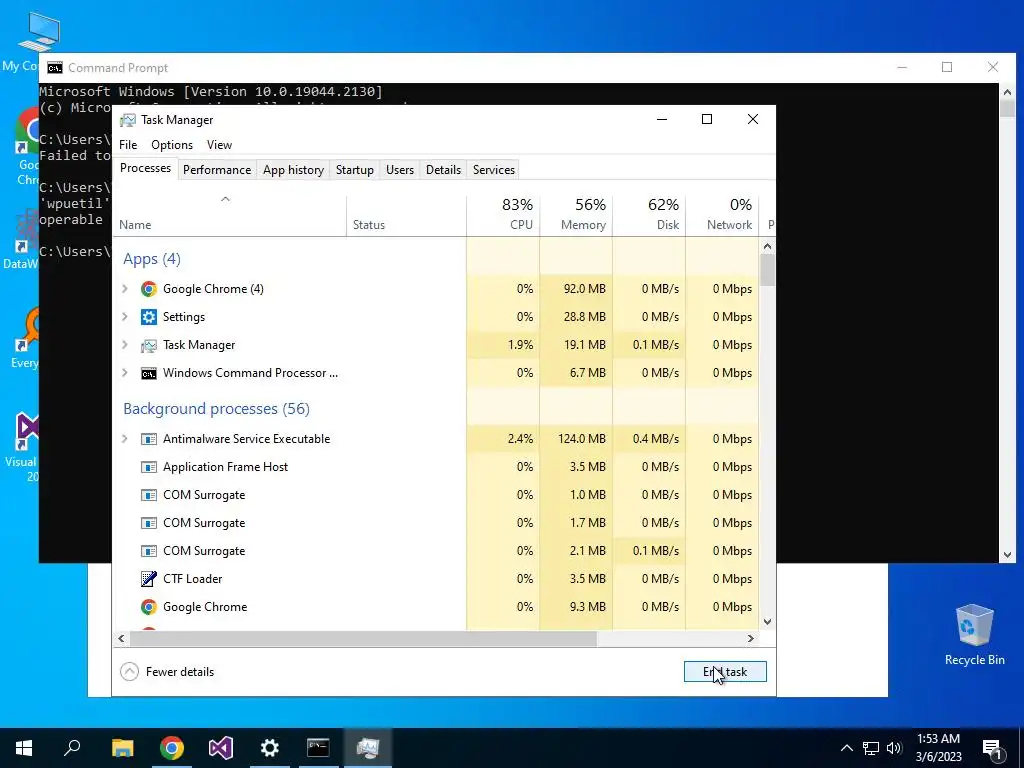The height and width of the screenshot is (768, 1024).
Task: Click the background Google Chrome process icon
Action: coord(149,607)
